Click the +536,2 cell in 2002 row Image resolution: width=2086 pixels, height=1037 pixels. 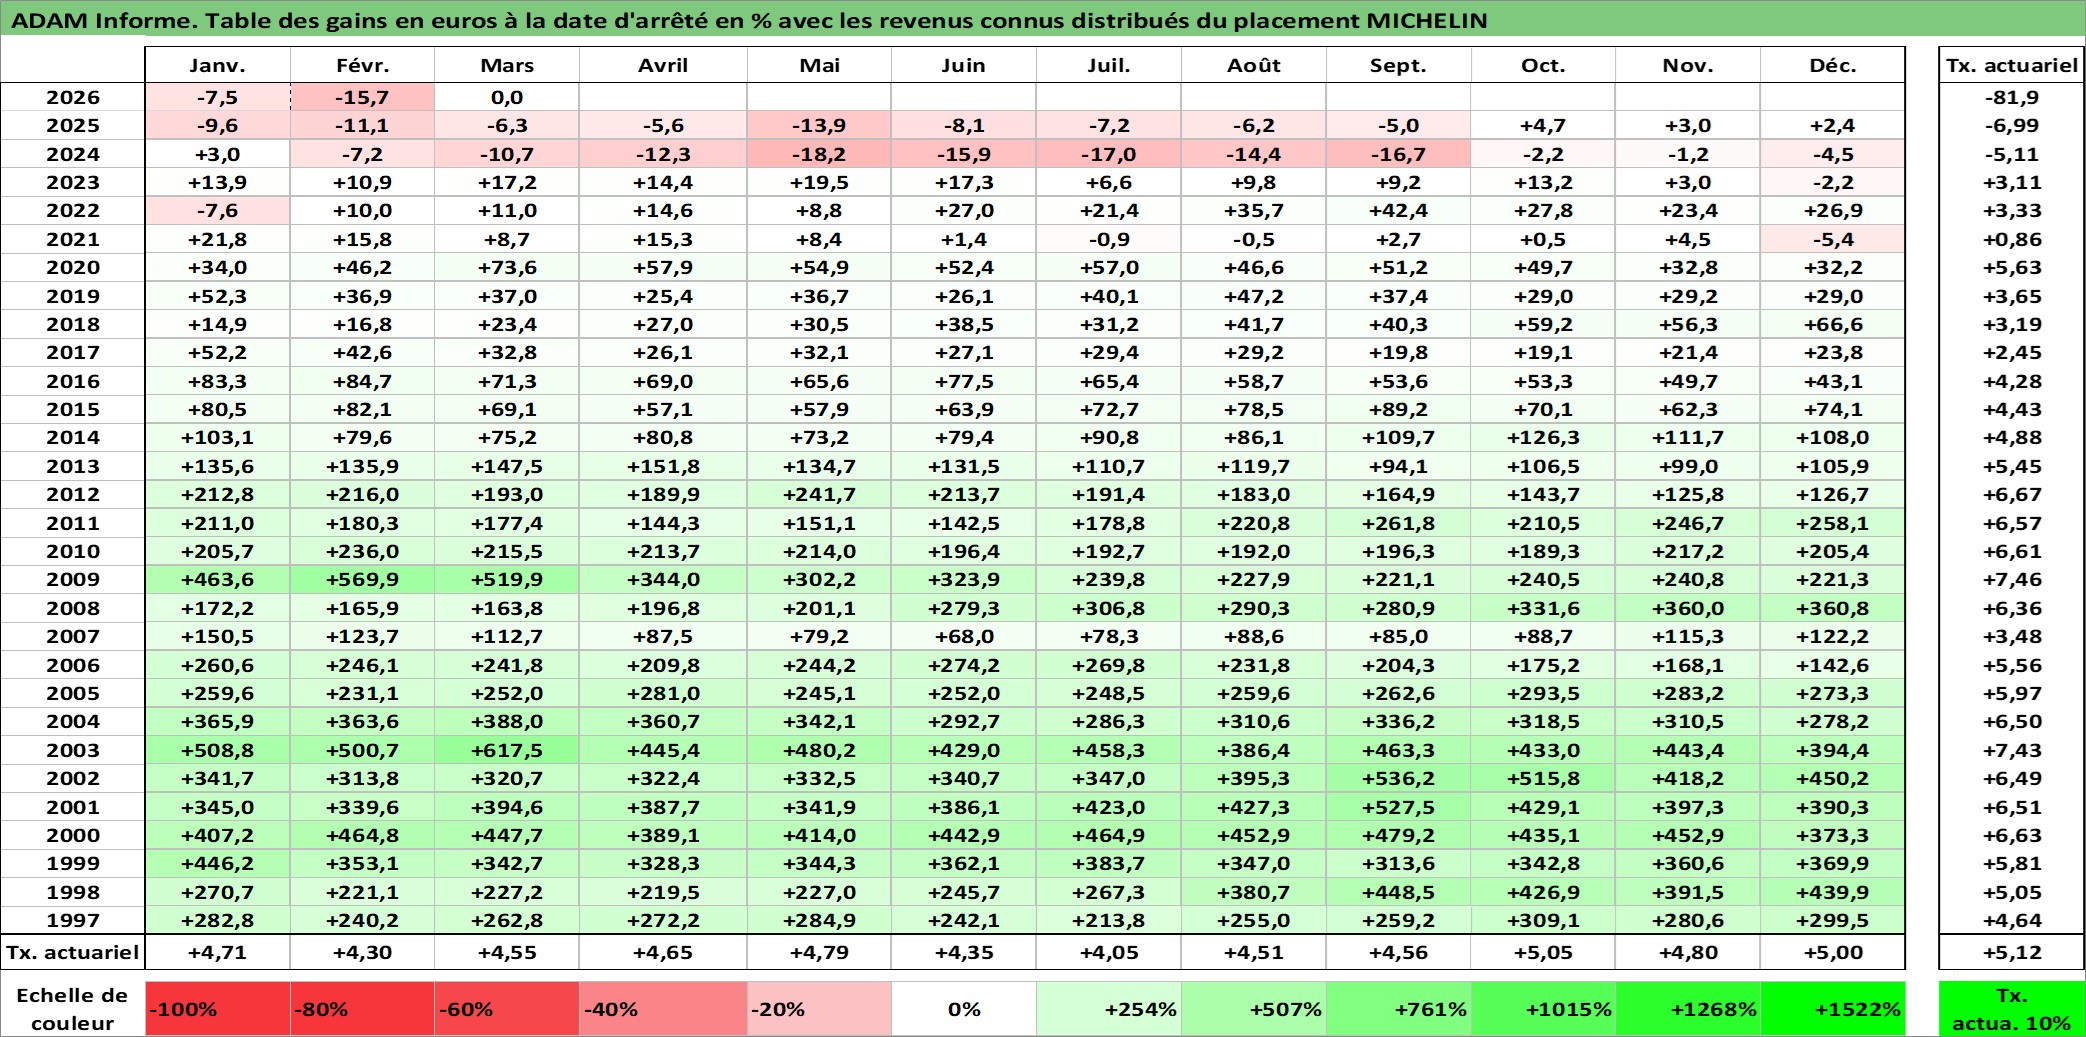(x=1399, y=778)
